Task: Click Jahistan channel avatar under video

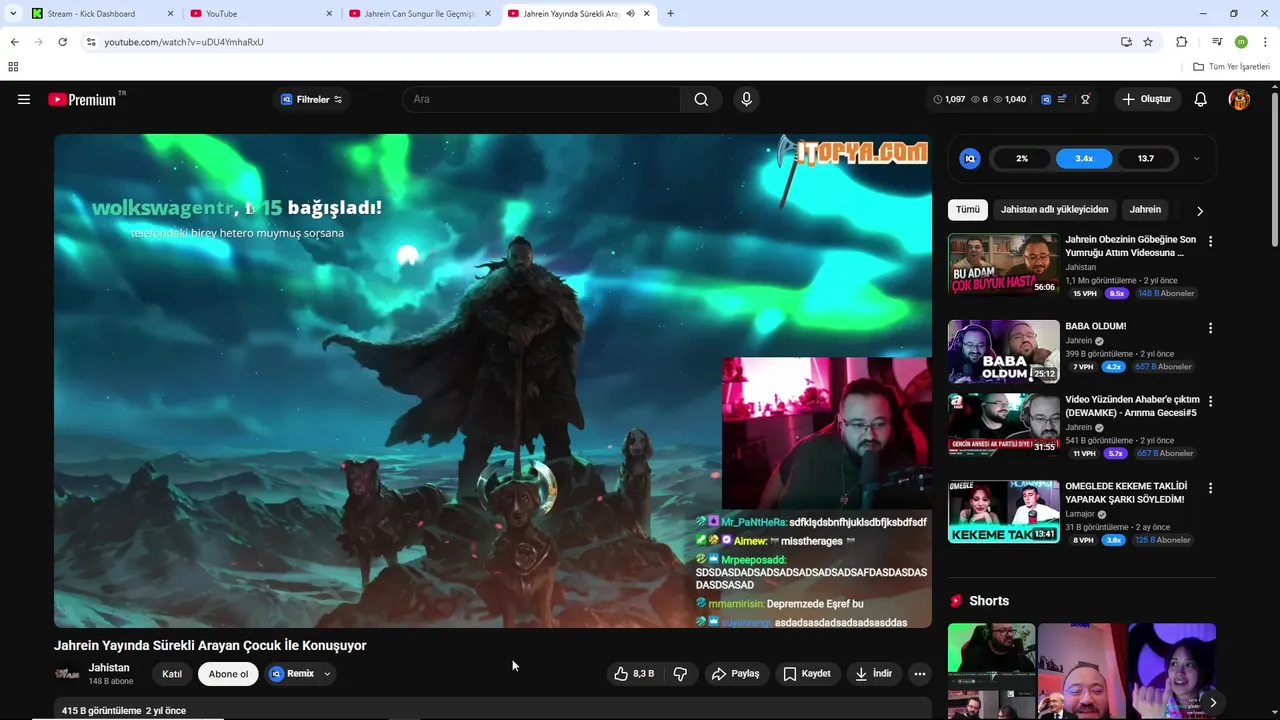Action: 67,674
